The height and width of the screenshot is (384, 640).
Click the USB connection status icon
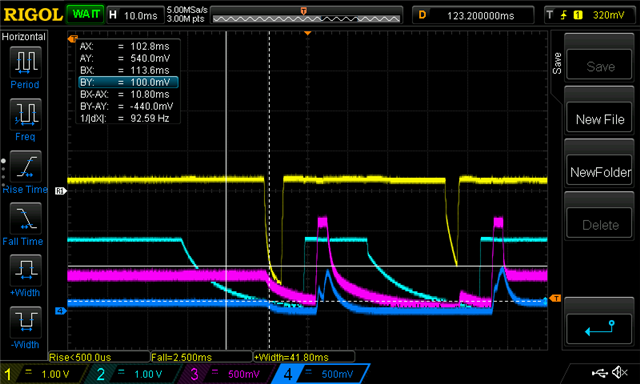600,372
